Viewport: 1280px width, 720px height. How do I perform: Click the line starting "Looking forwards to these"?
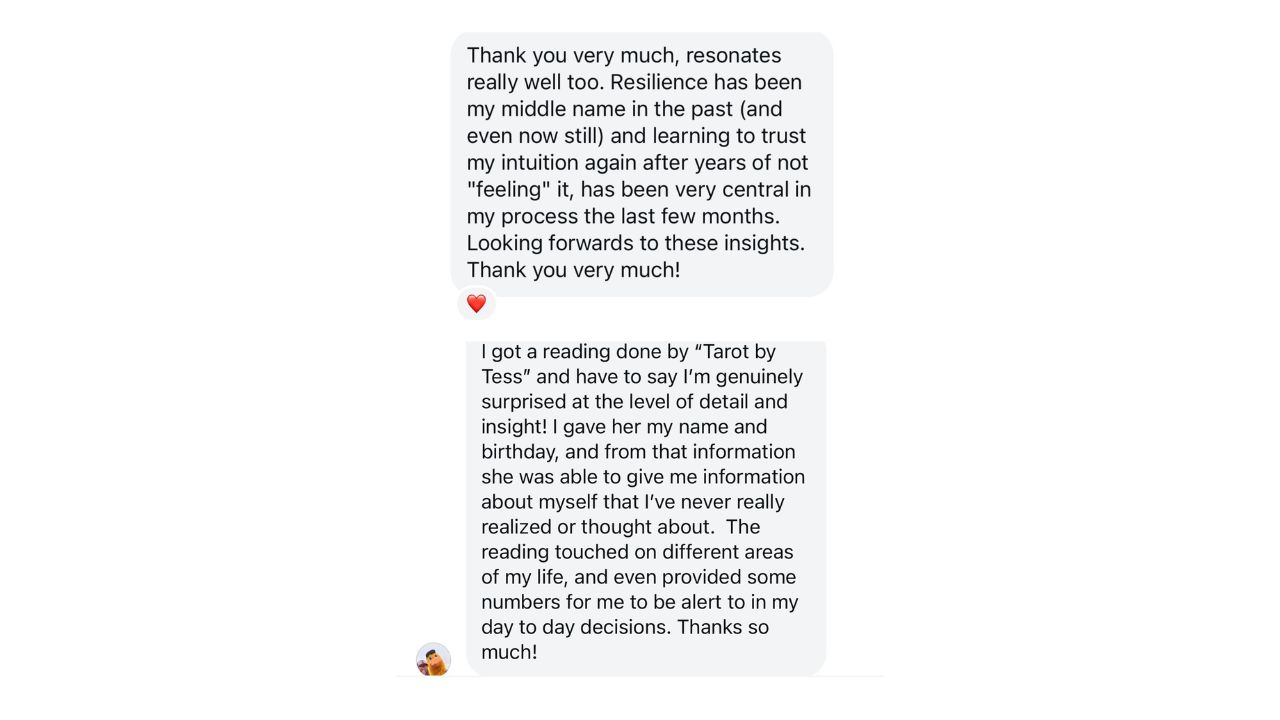[636, 243]
